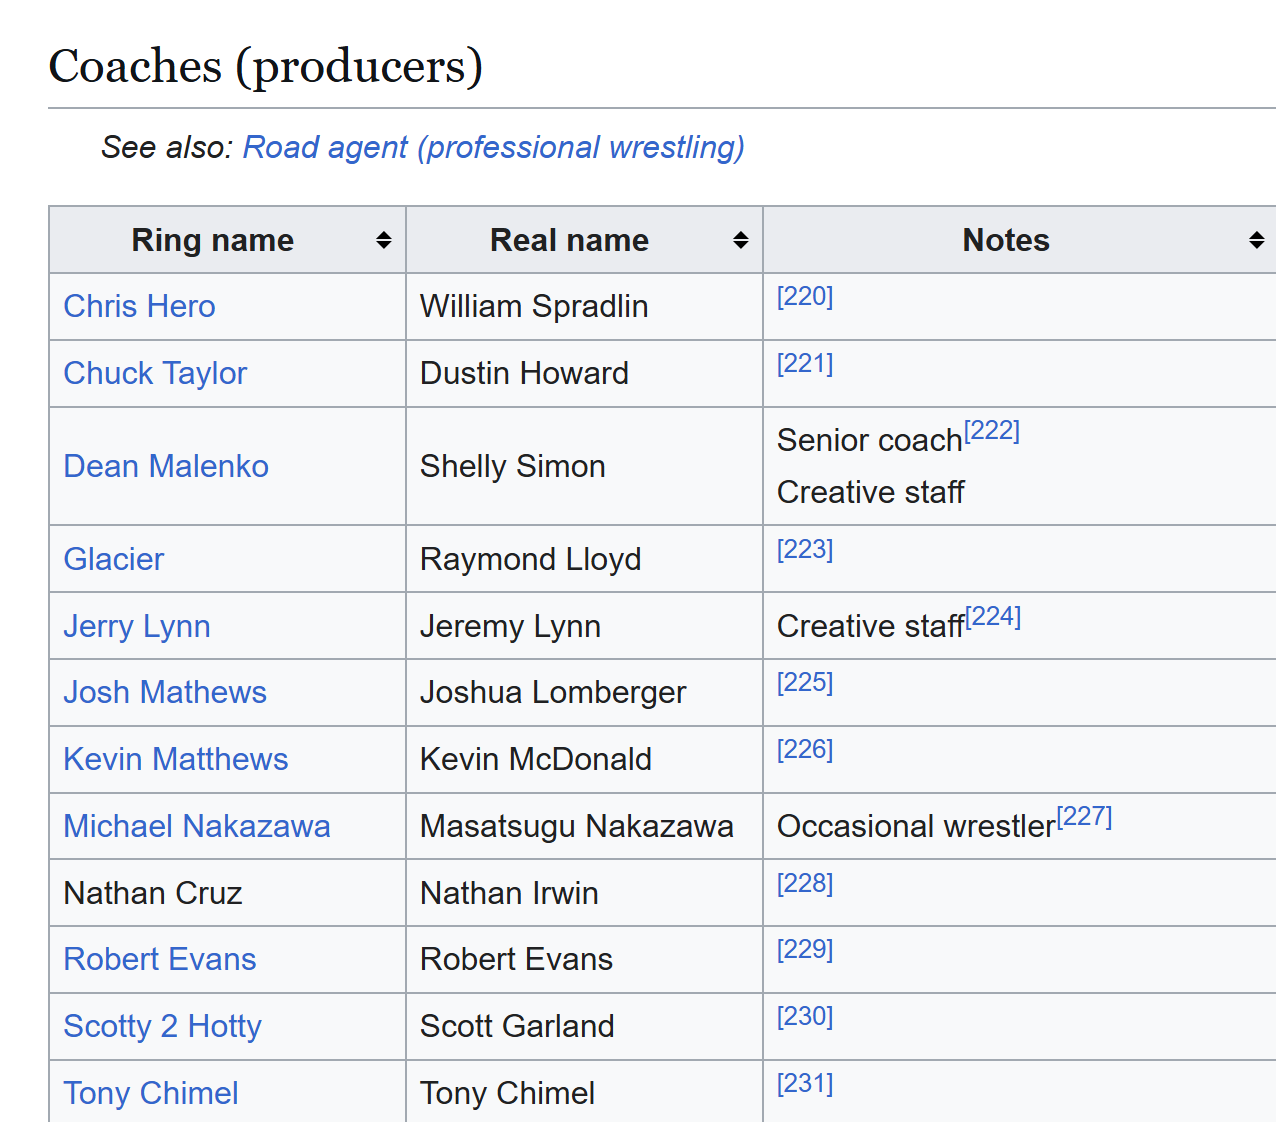This screenshot has width=1276, height=1122.
Task: Open Tony Chimel ring name link
Action: point(151,1093)
